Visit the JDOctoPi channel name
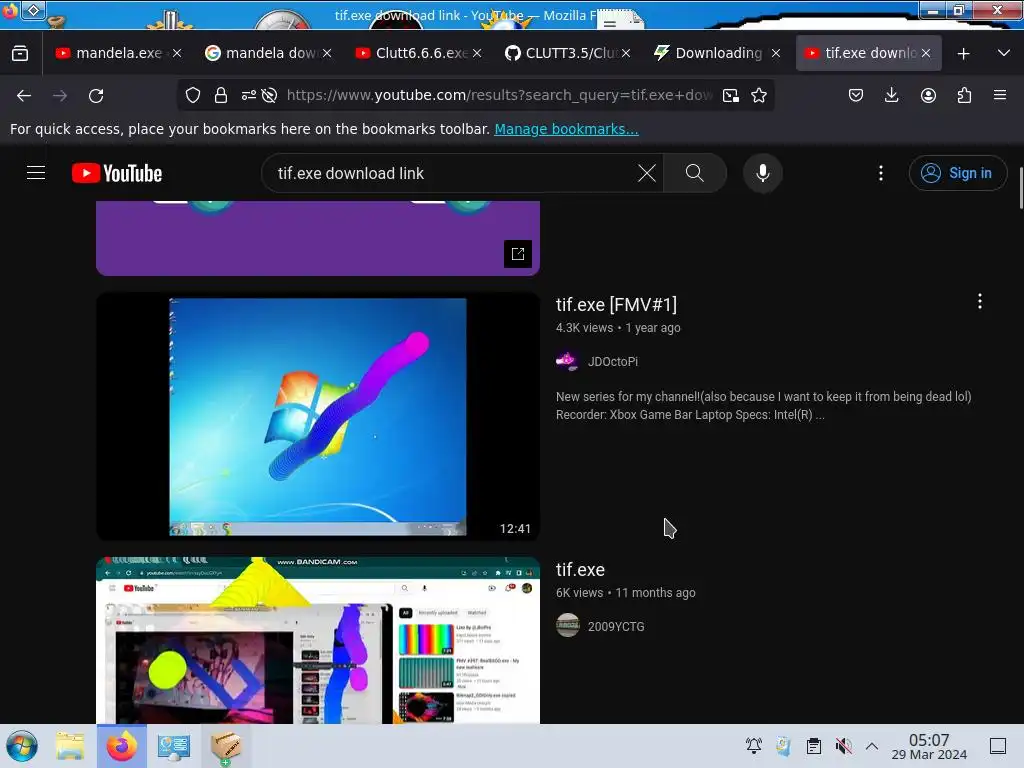Viewport: 1024px width, 768px height. point(613,362)
